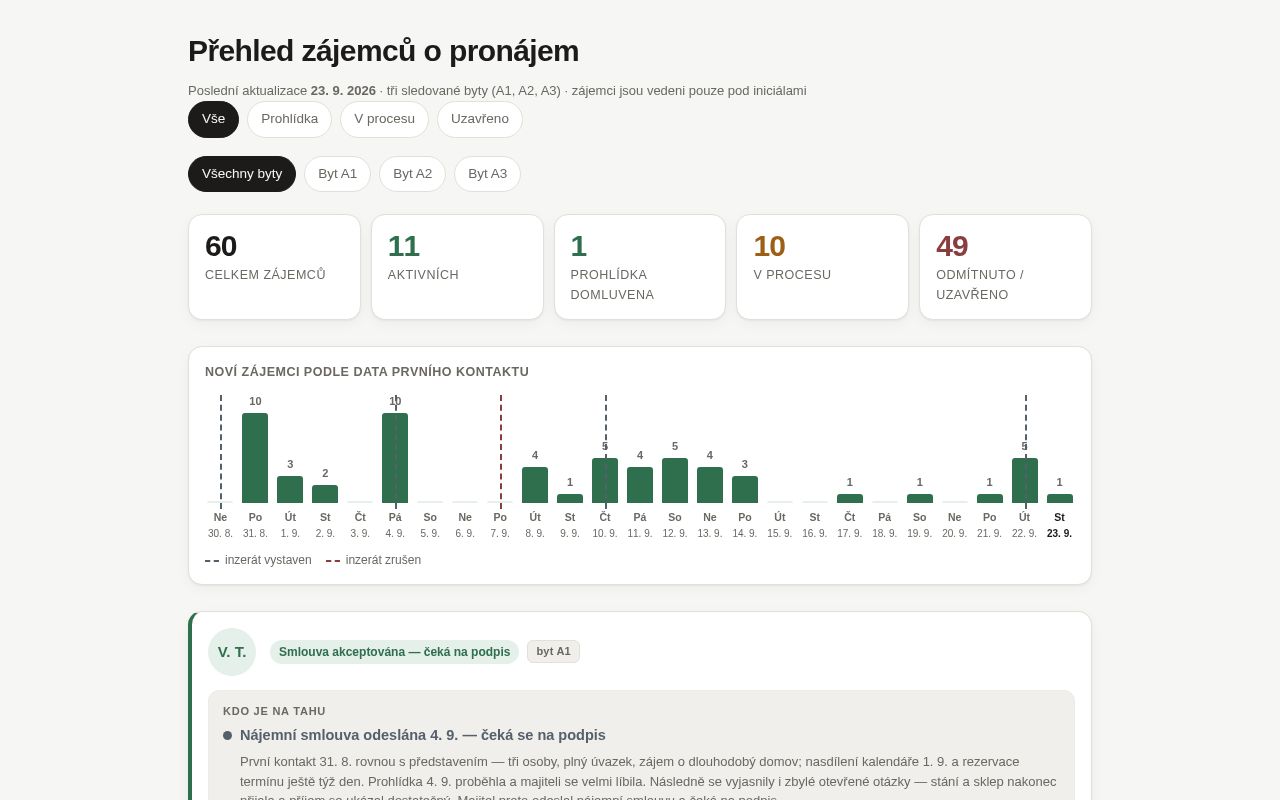Open the "Aktivních" card showing 11

coord(457,267)
